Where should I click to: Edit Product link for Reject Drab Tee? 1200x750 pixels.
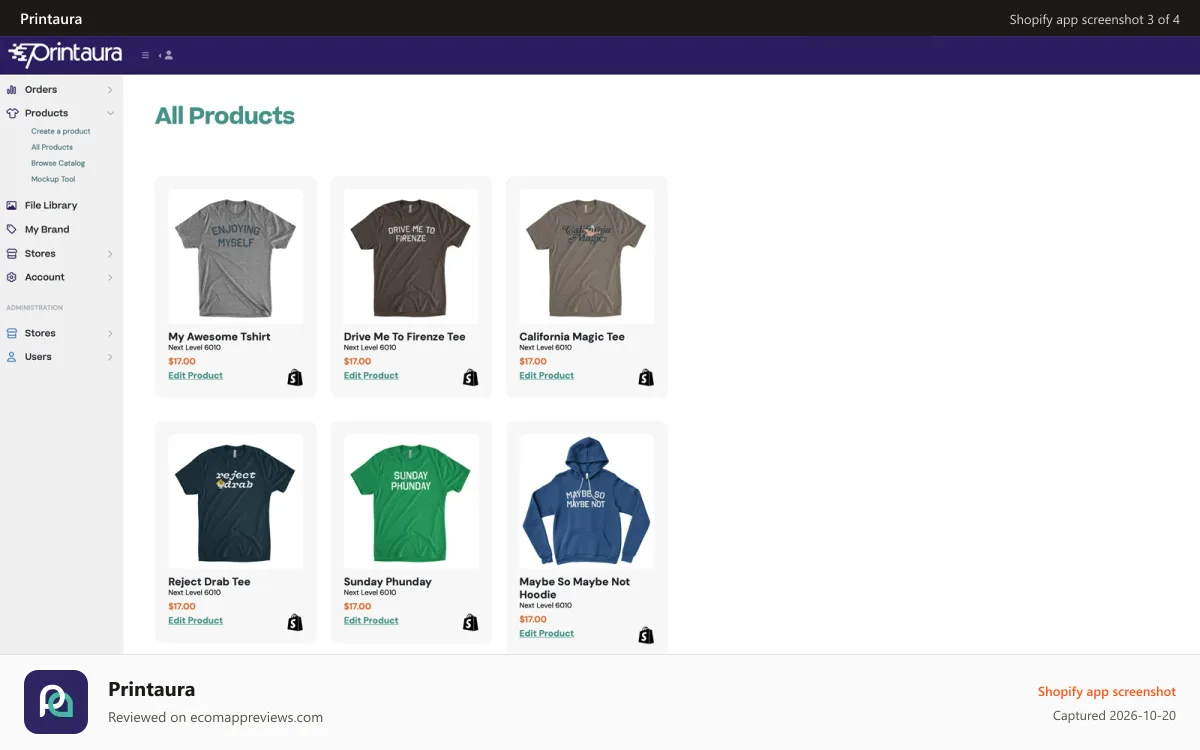[x=196, y=621]
